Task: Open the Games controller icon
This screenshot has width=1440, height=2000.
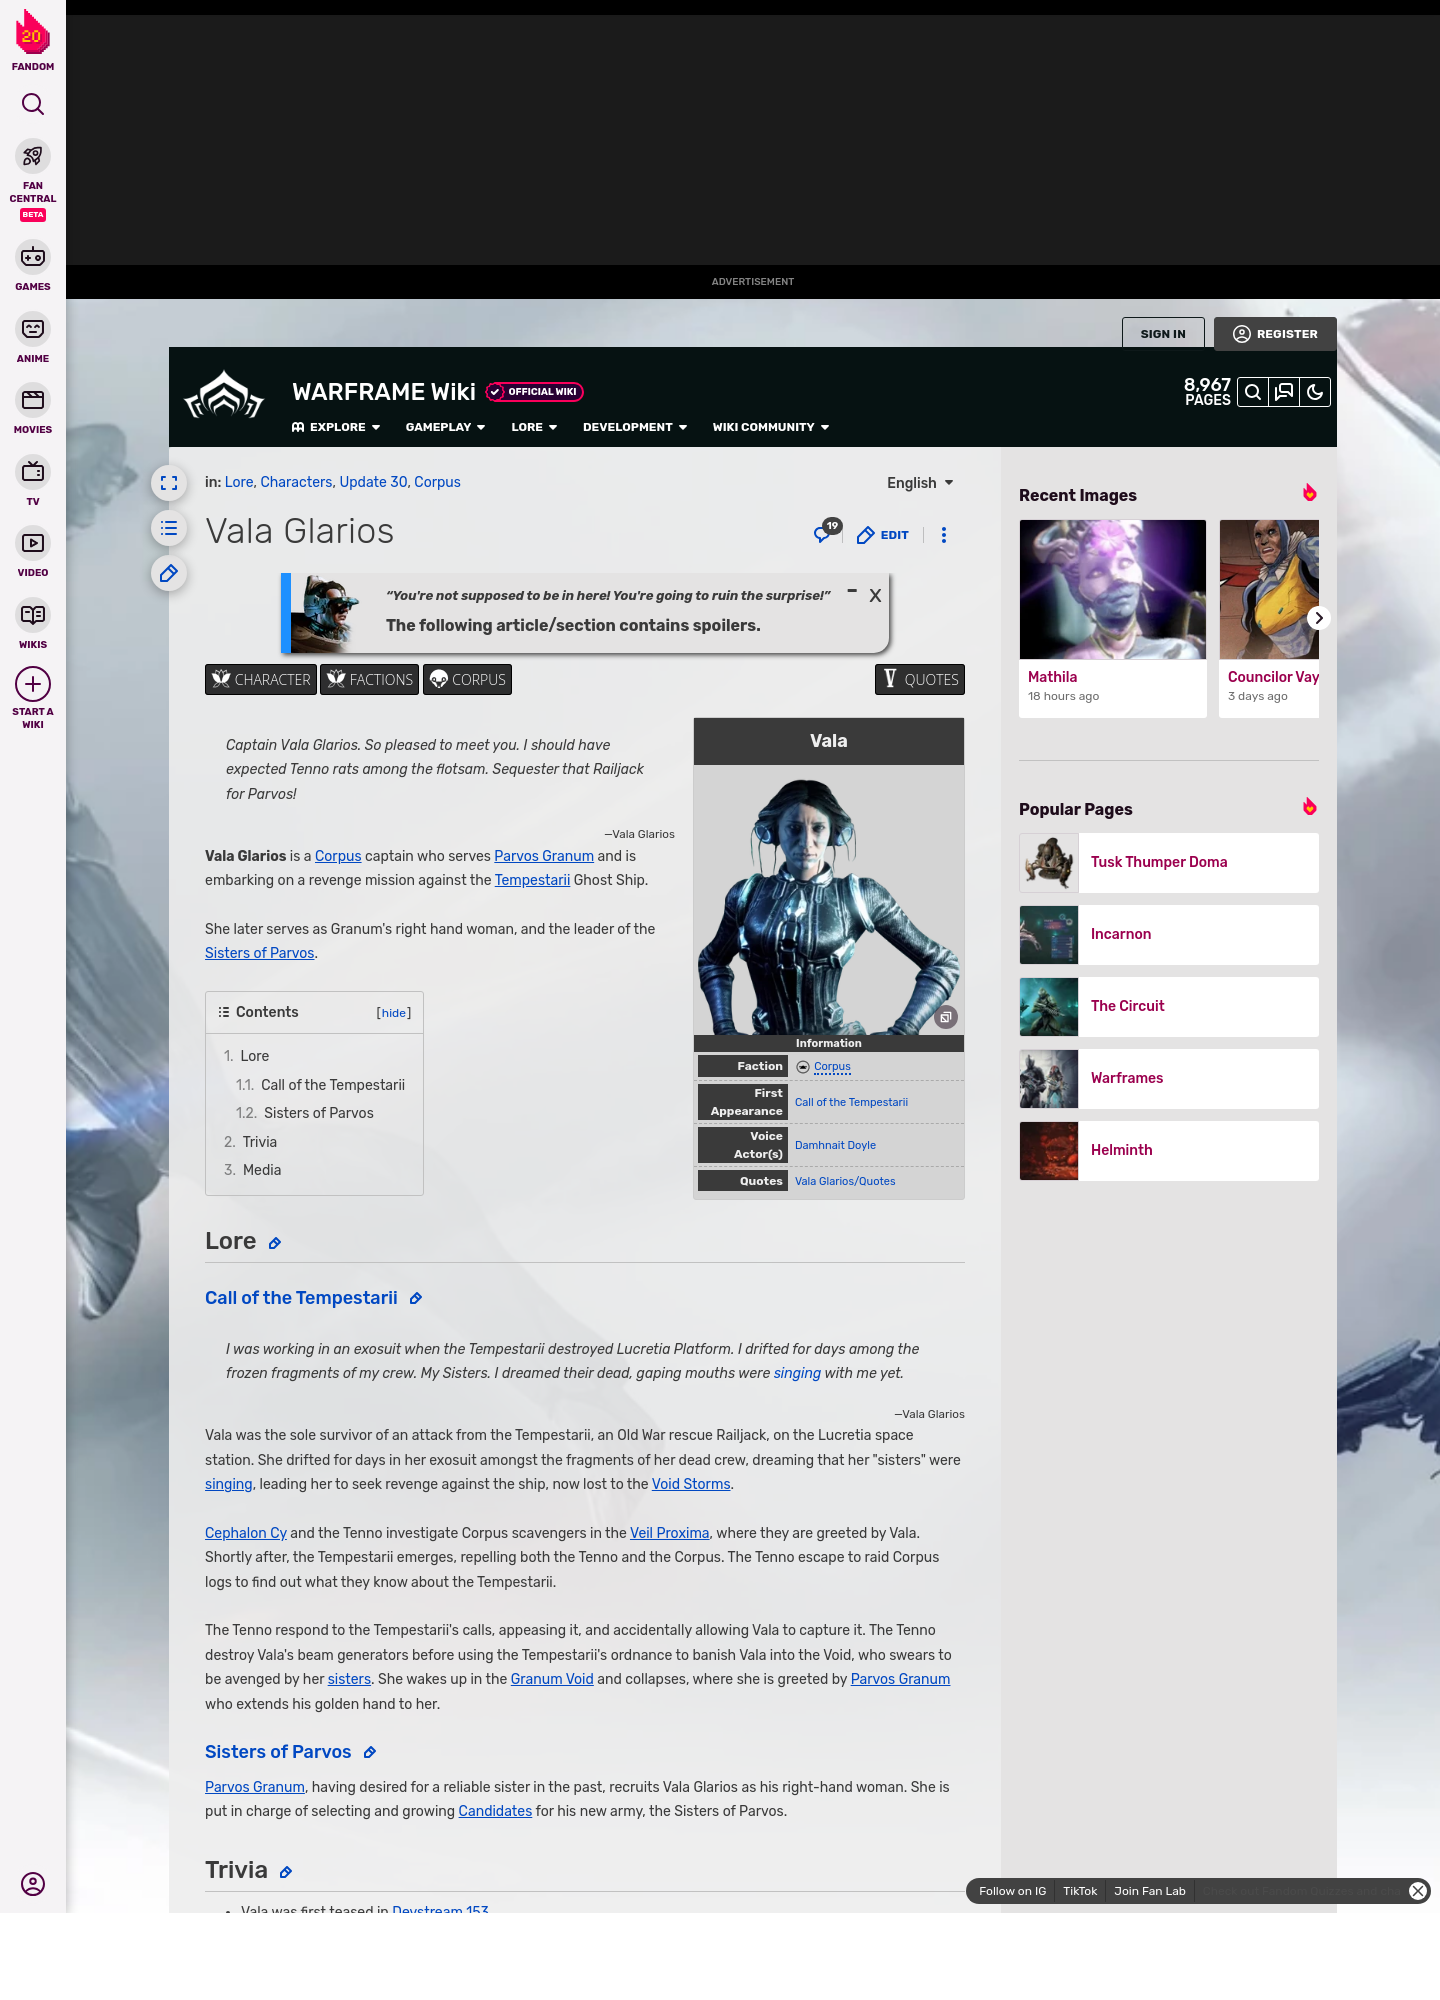Action: point(33,257)
